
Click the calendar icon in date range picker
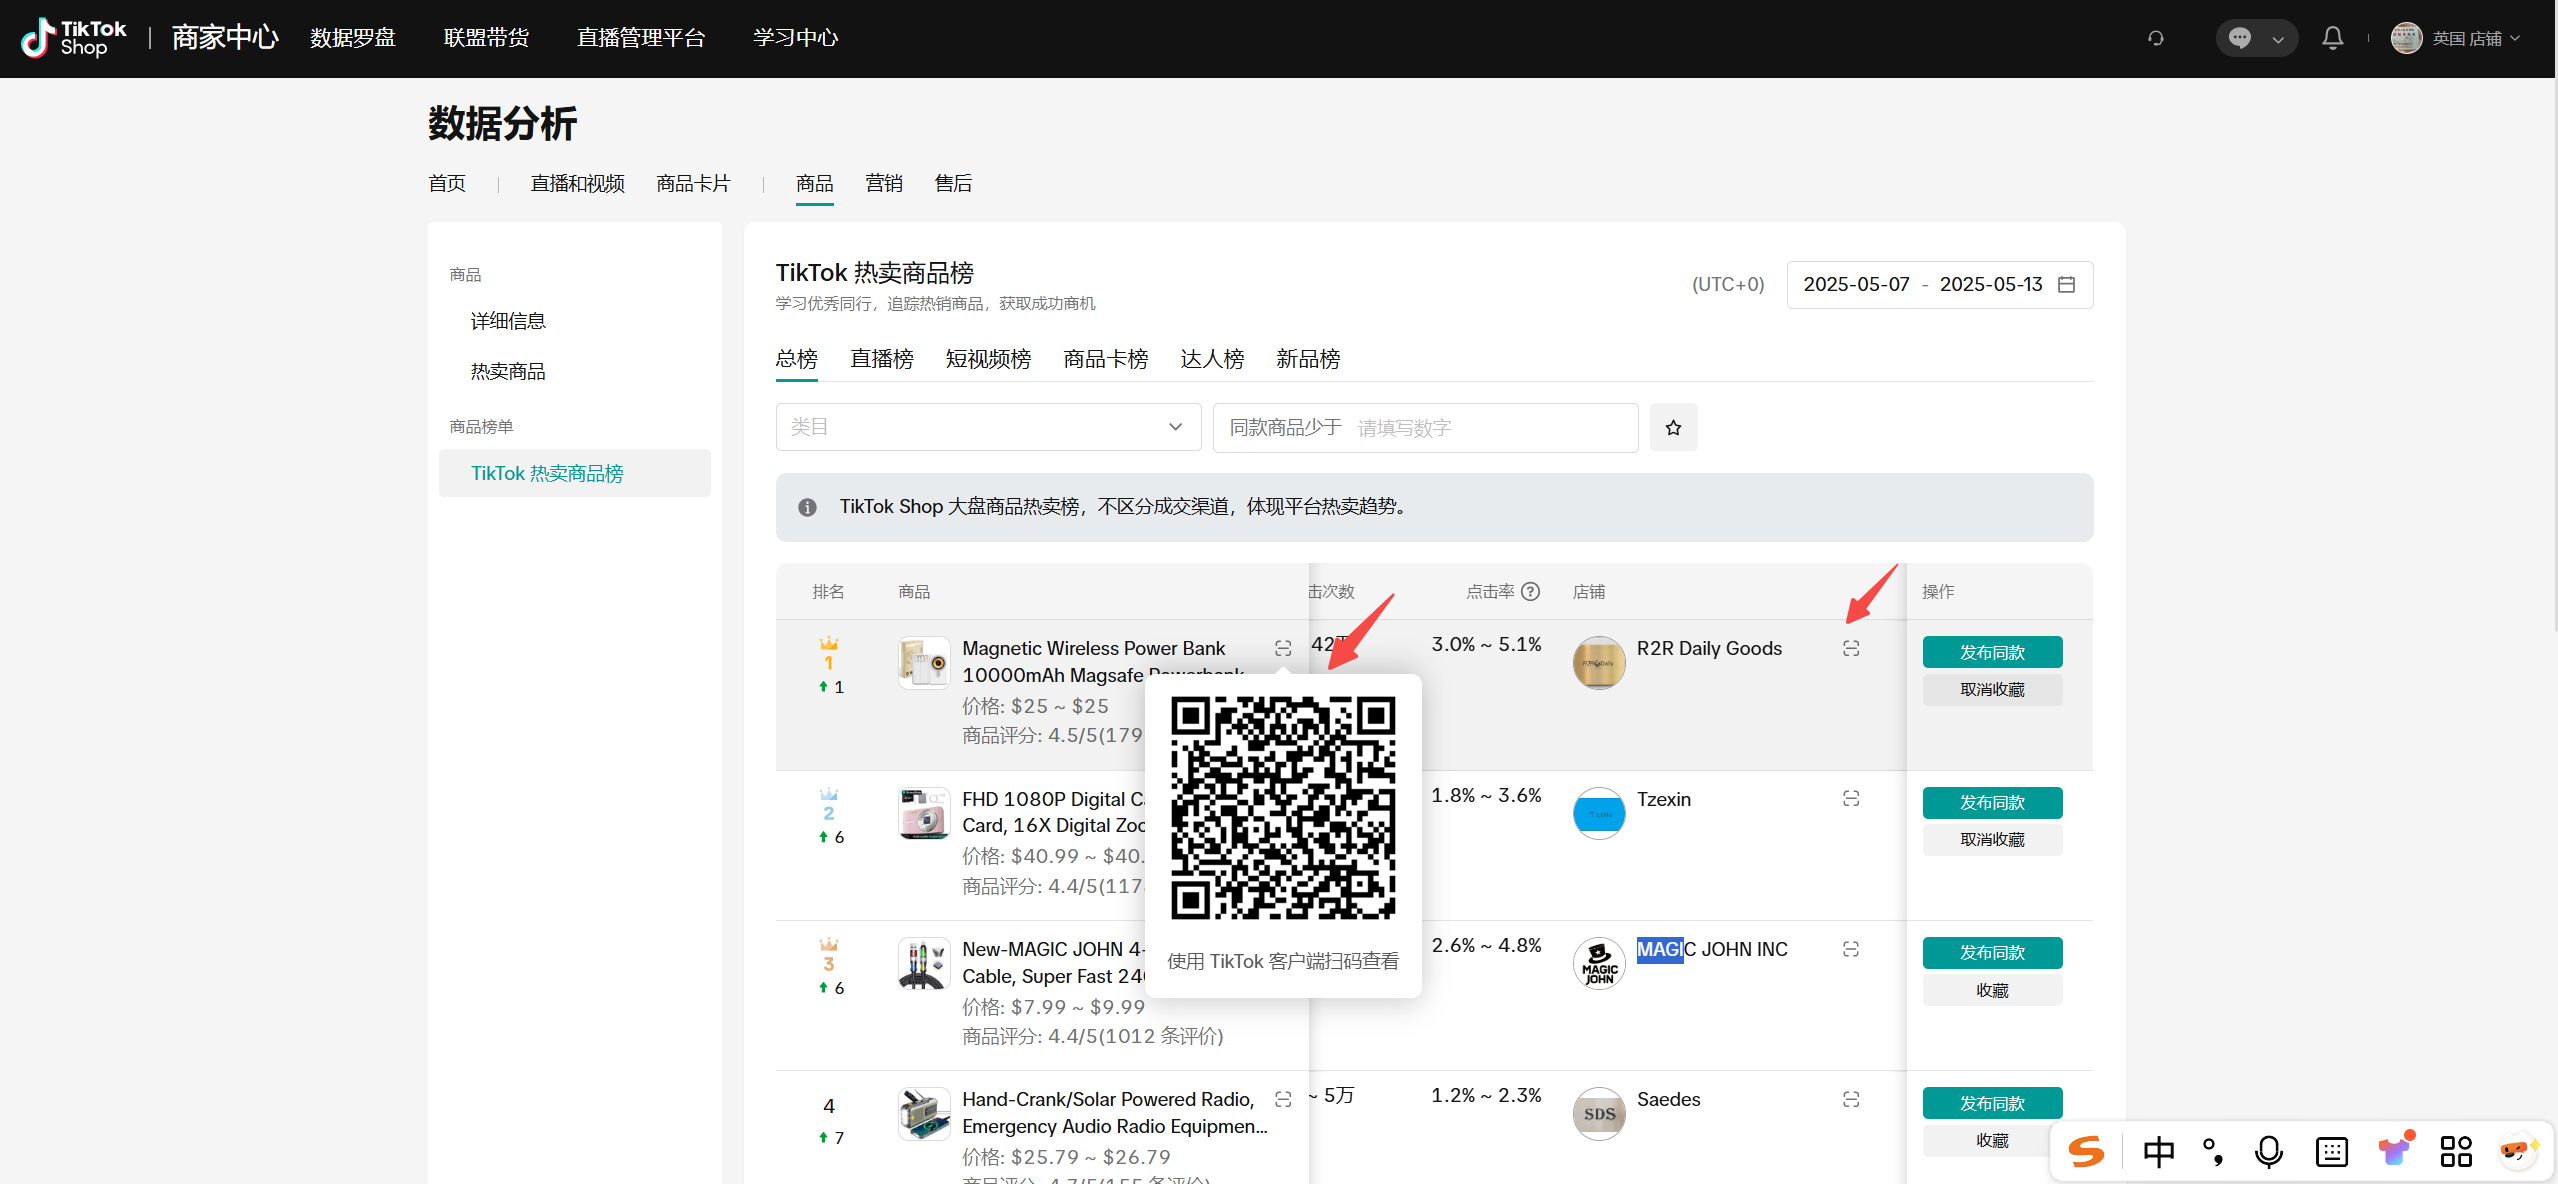click(x=2067, y=285)
